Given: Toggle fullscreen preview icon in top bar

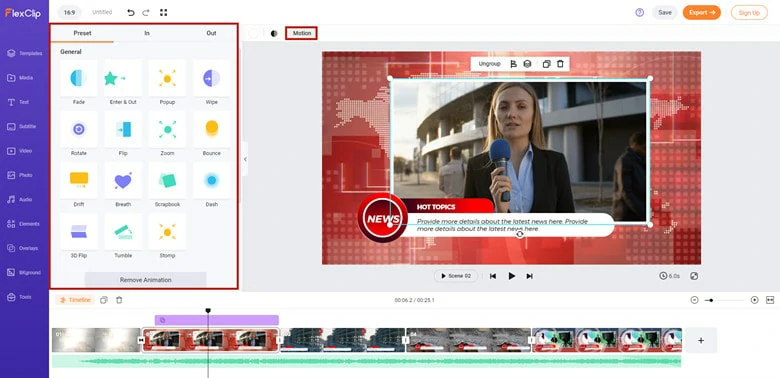Looking at the screenshot, I should (x=164, y=12).
